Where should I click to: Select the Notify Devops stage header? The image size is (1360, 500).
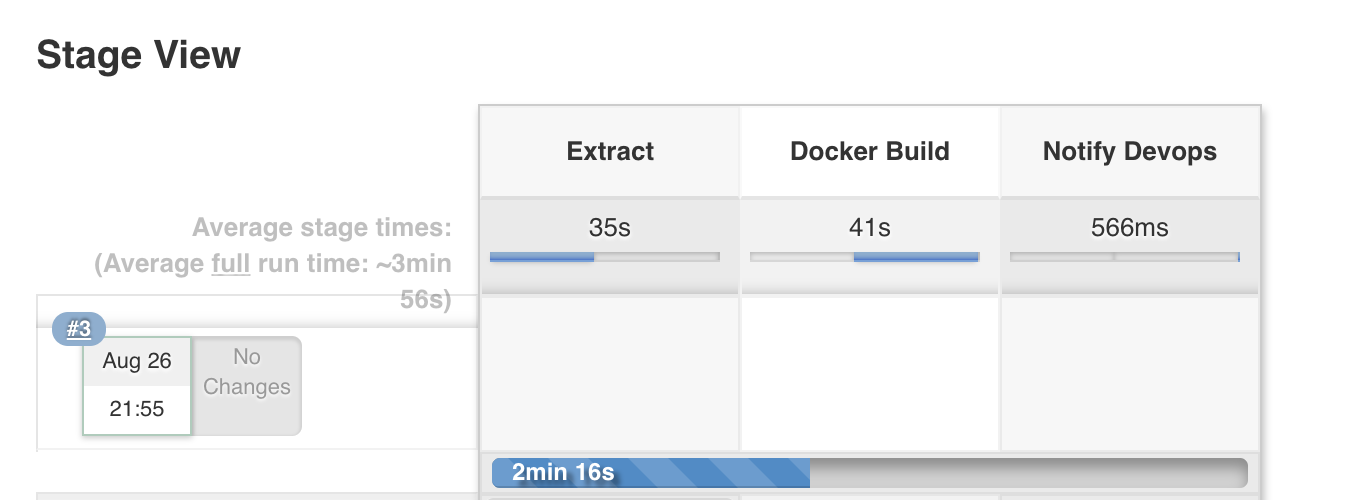coord(1130,152)
